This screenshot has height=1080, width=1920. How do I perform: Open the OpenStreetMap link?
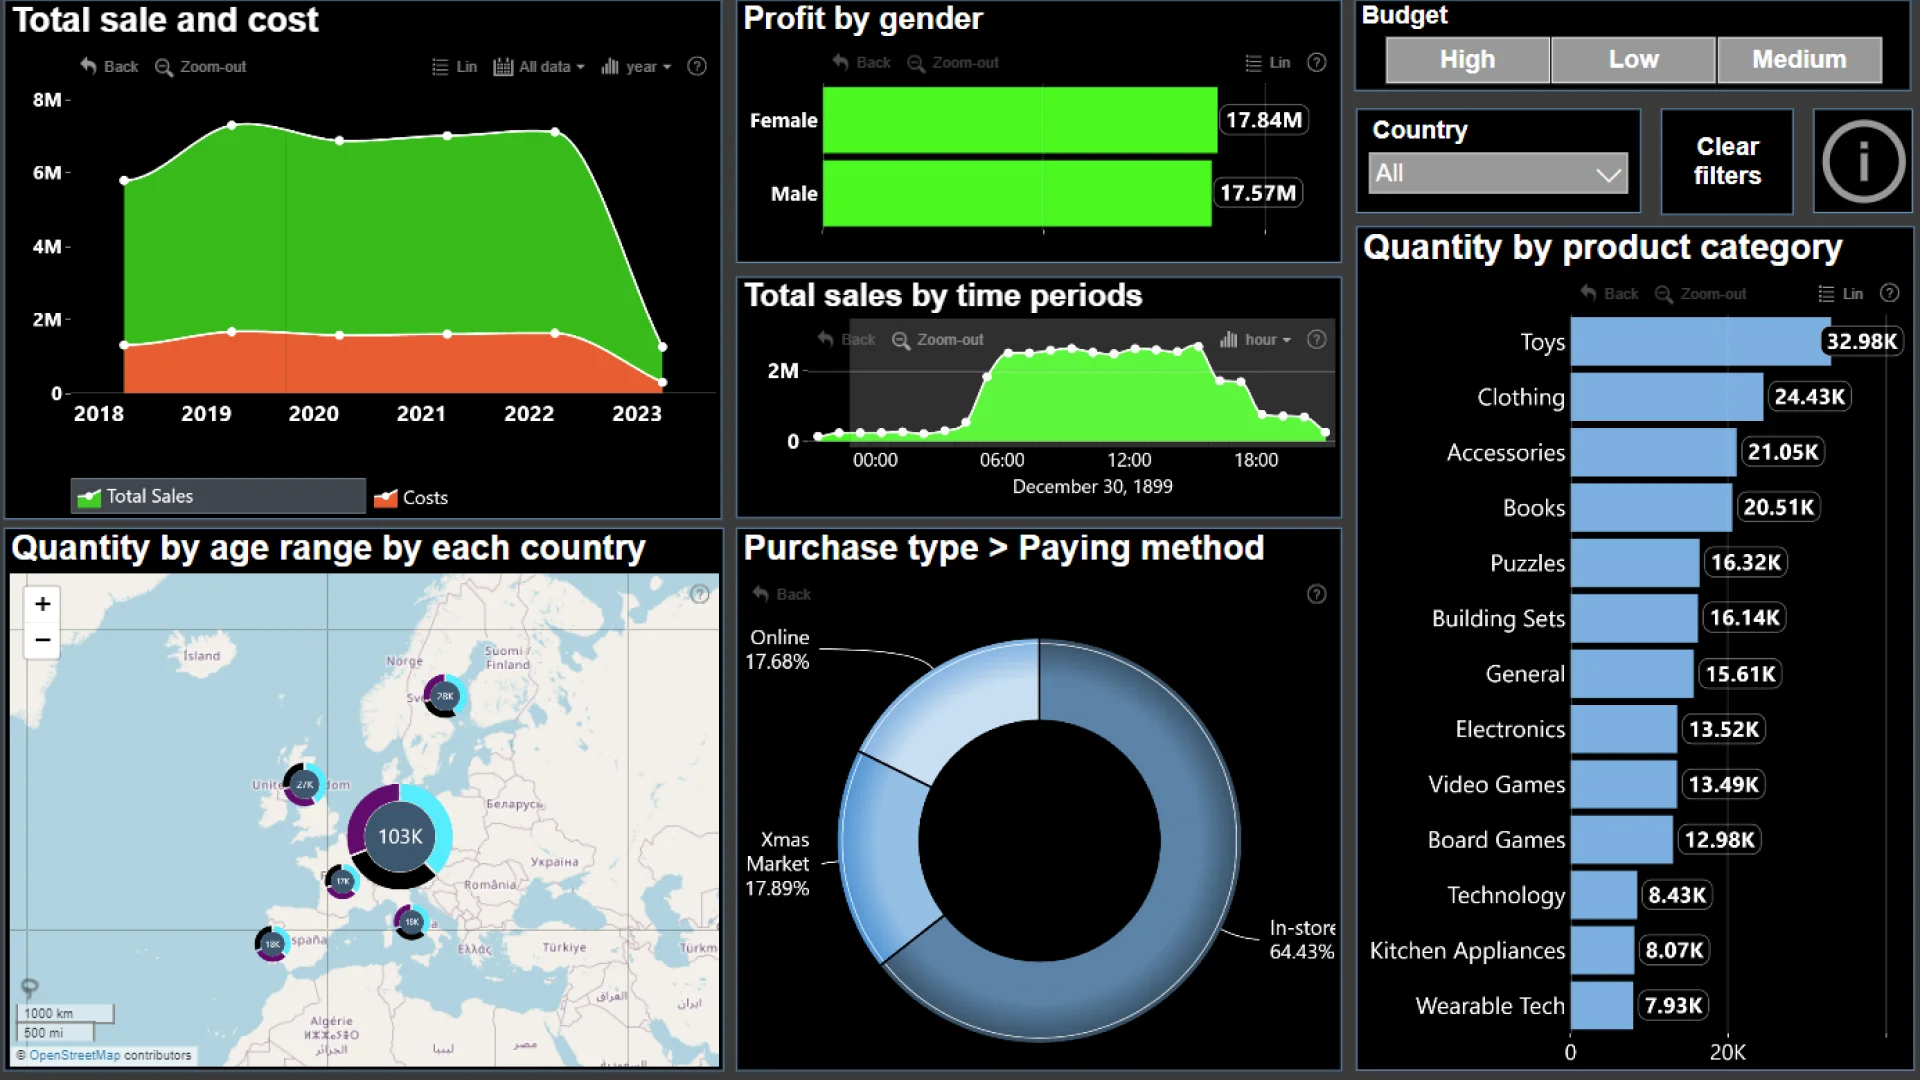(75, 1055)
